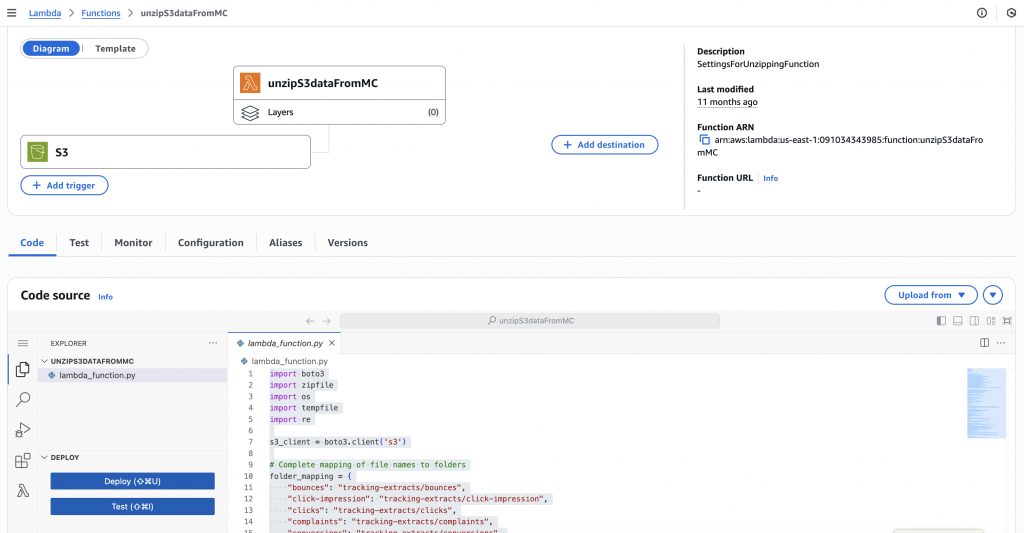Click the Add destination button
The height and width of the screenshot is (533, 1024).
point(605,145)
